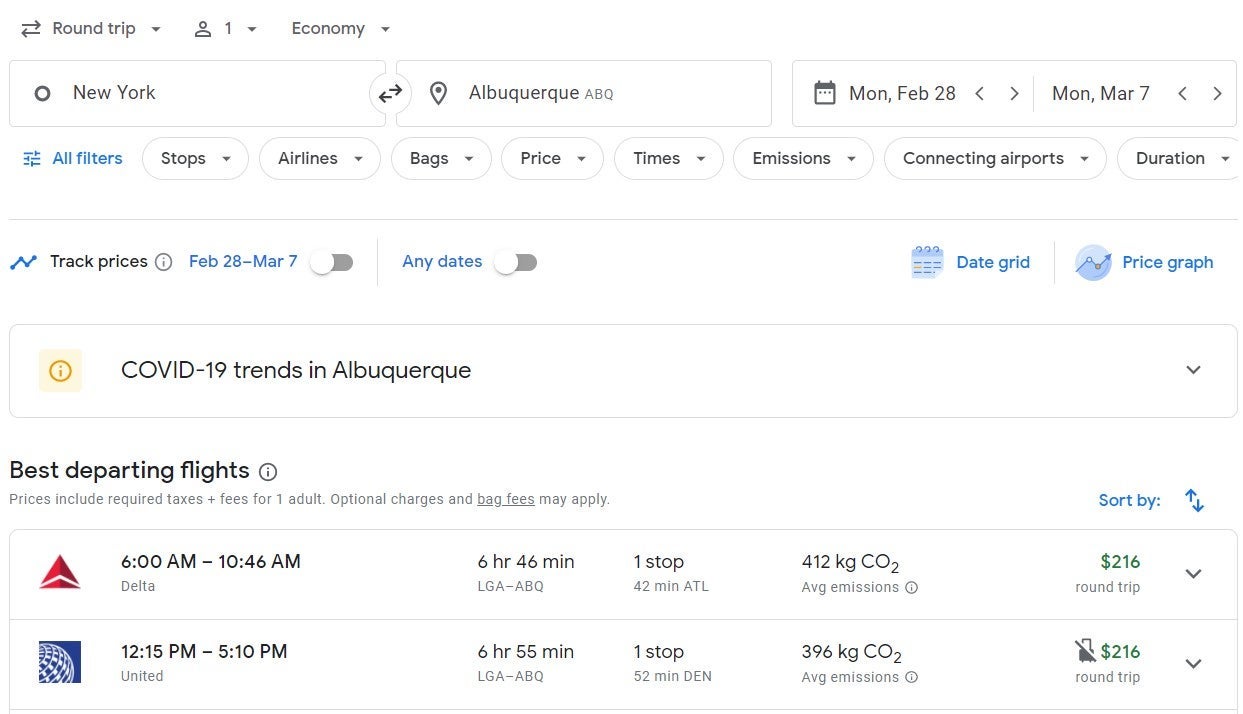Viewport: 1243px width, 714px height.
Task: Toggle the Any dates price tracking switch
Action: pos(516,262)
